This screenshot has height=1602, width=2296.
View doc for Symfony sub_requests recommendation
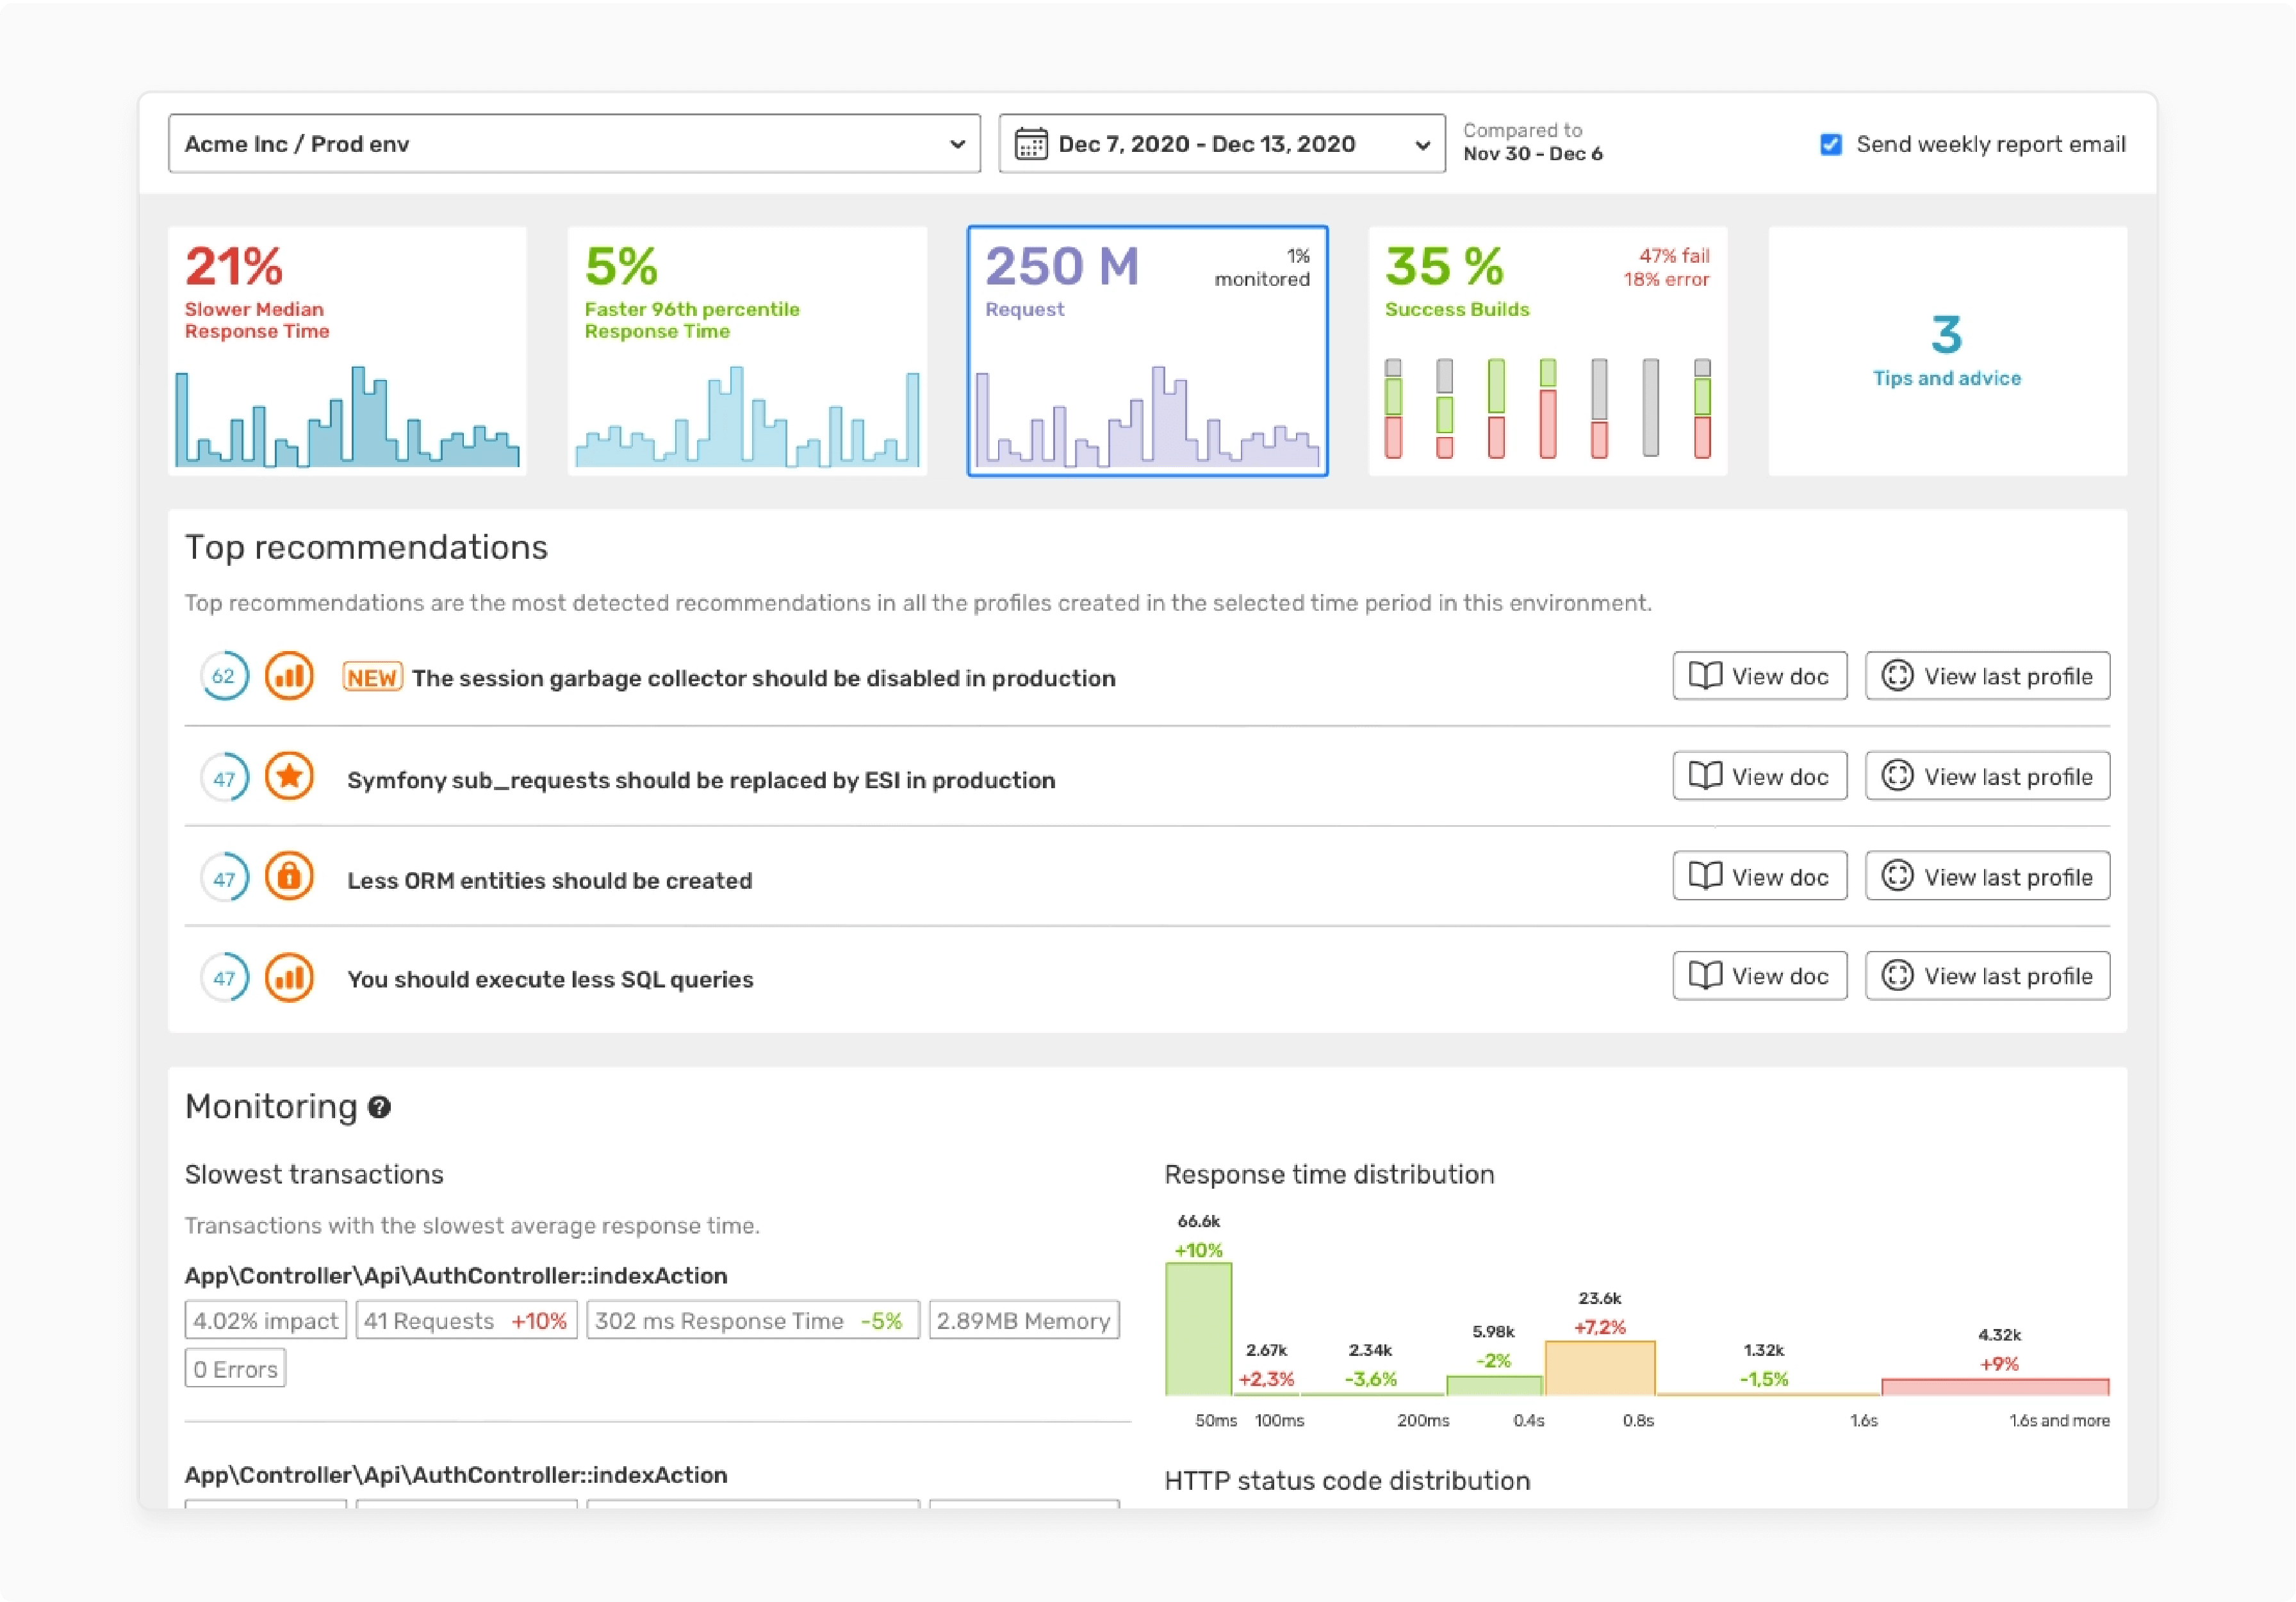point(1759,776)
